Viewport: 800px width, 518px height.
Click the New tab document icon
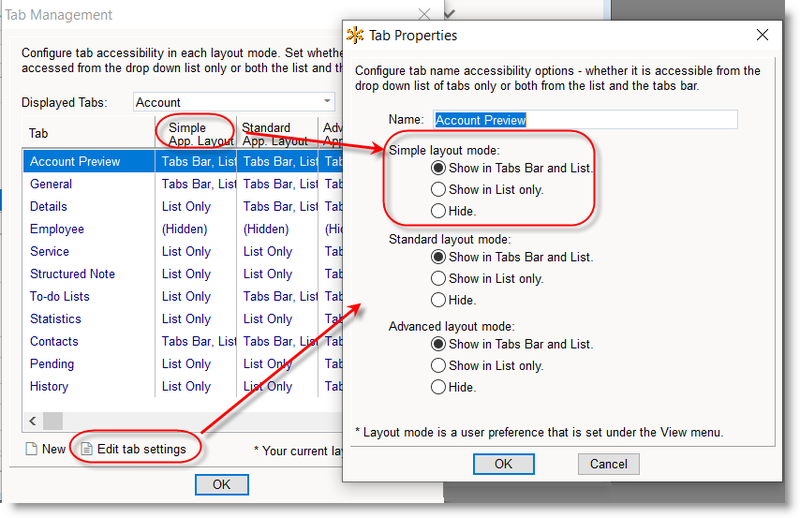click(32, 449)
